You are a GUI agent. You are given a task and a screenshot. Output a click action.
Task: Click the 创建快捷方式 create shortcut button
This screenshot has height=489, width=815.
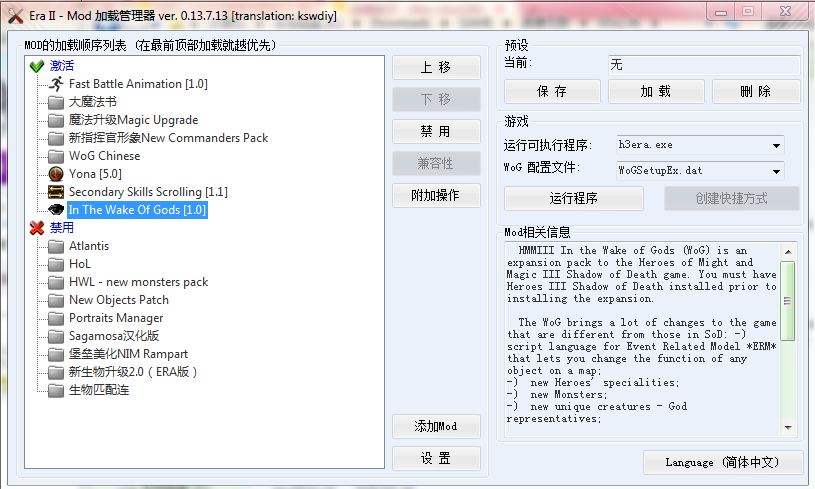731,199
